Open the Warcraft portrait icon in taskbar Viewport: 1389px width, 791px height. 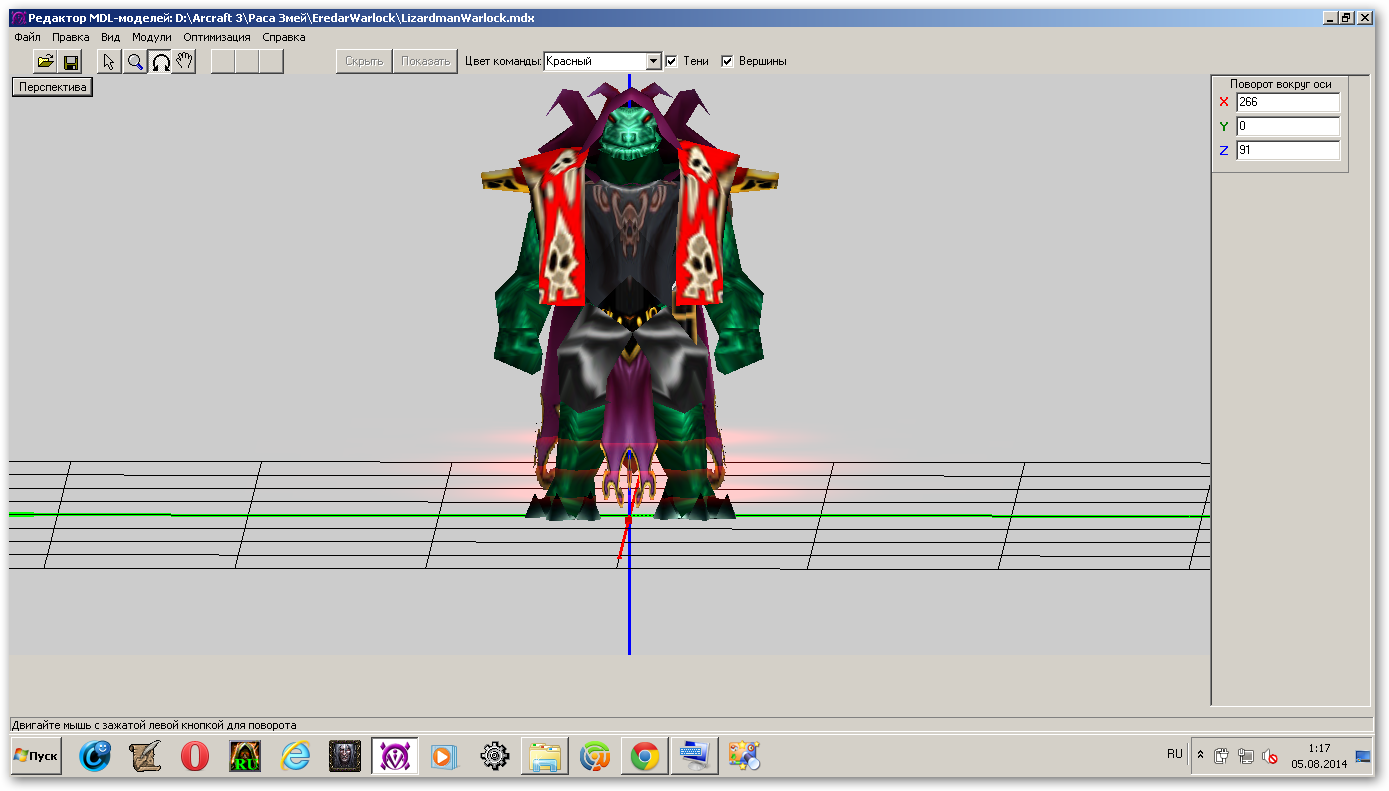coord(345,757)
